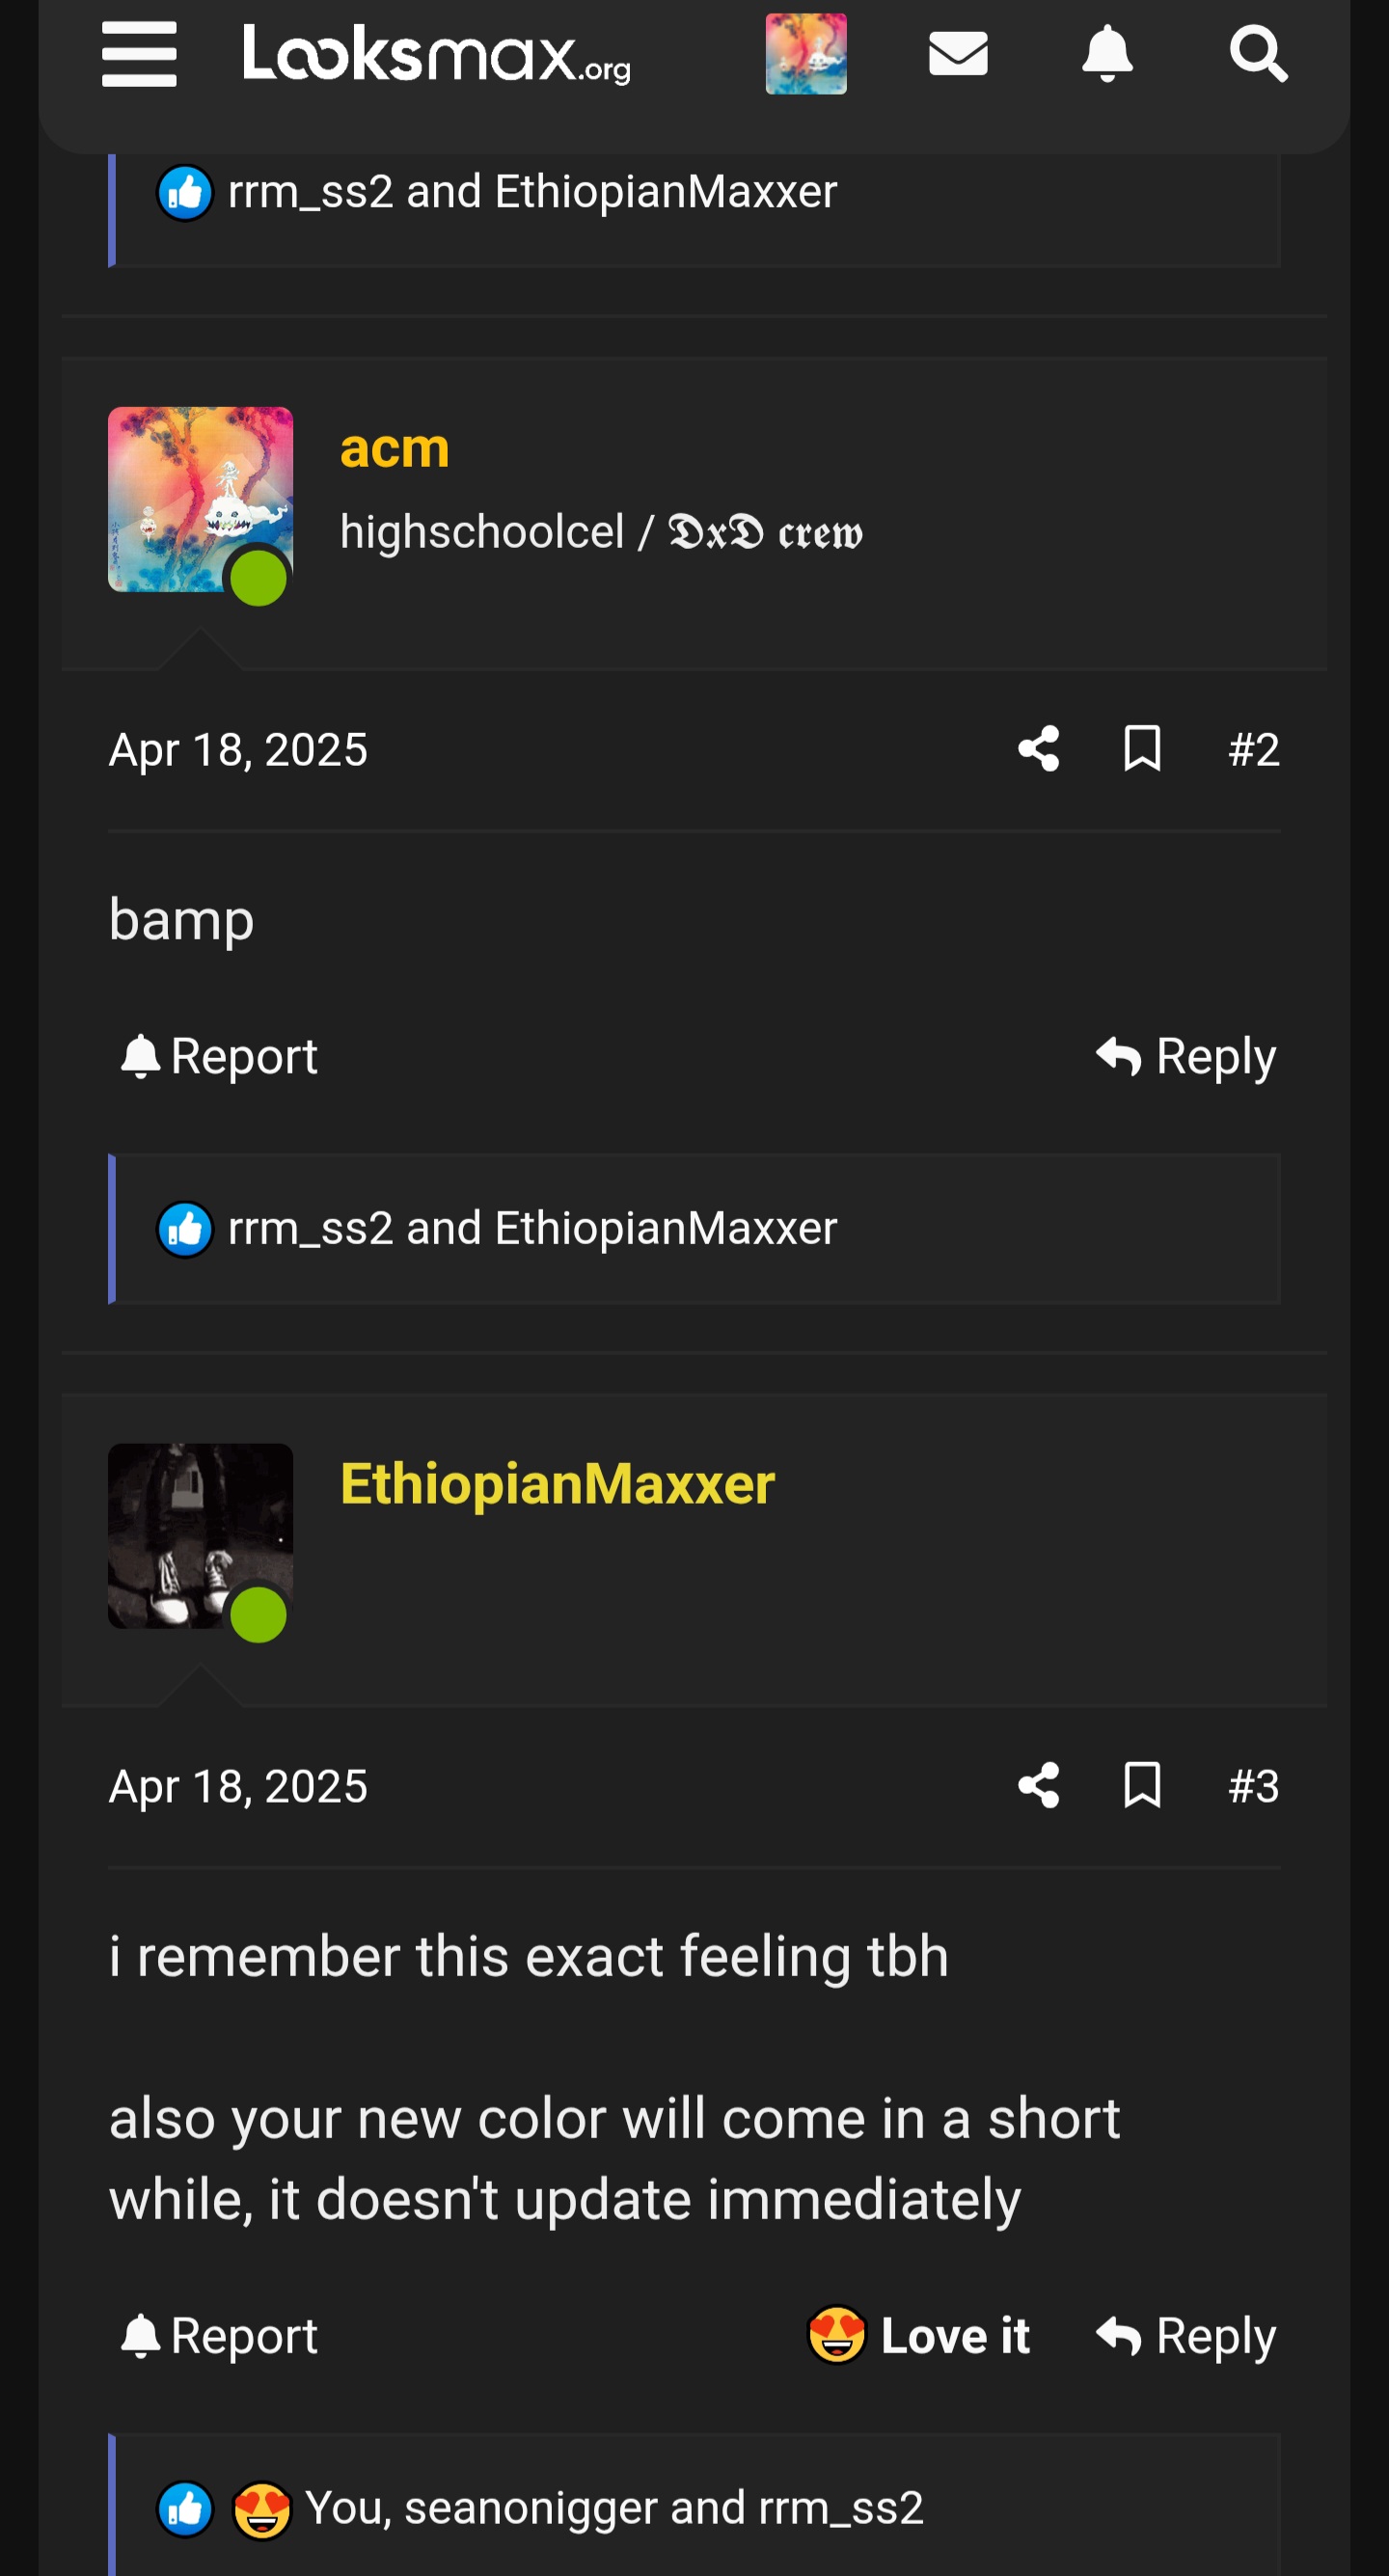1389x2576 pixels.
Task: Click acm's avatar thumbnail
Action: click(x=200, y=499)
